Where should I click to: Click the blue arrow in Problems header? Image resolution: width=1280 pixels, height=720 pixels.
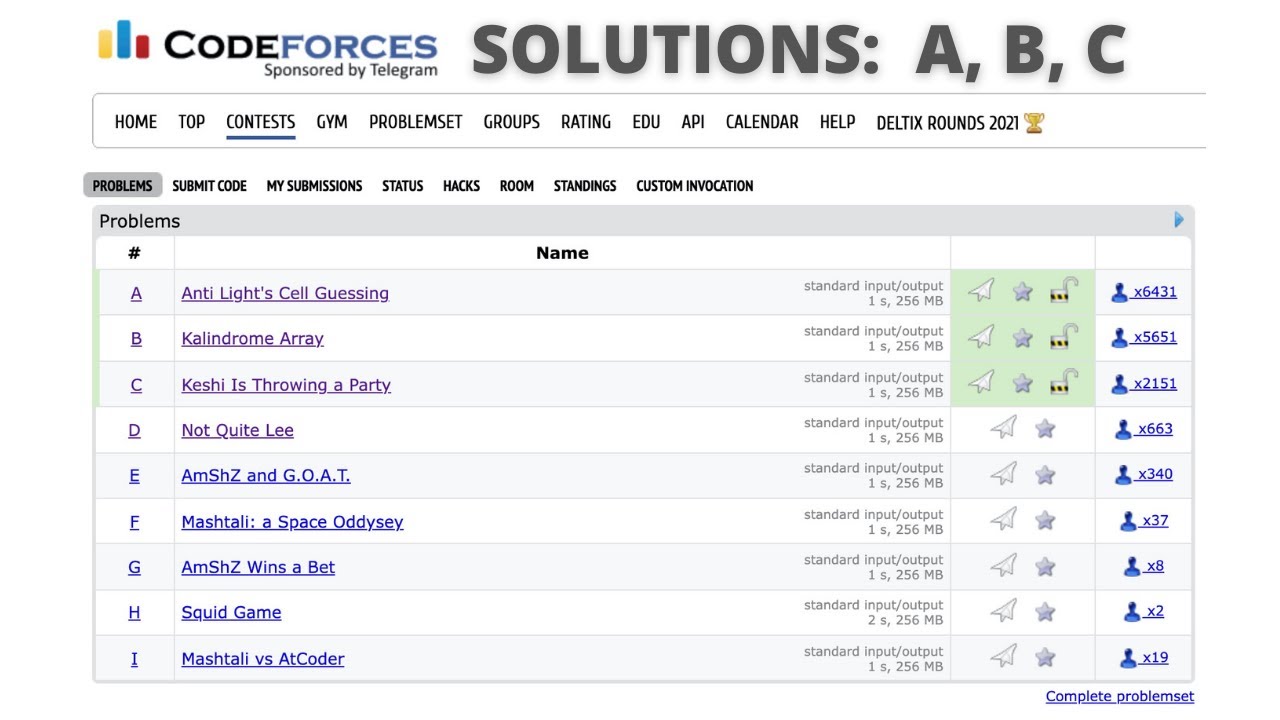(1179, 220)
